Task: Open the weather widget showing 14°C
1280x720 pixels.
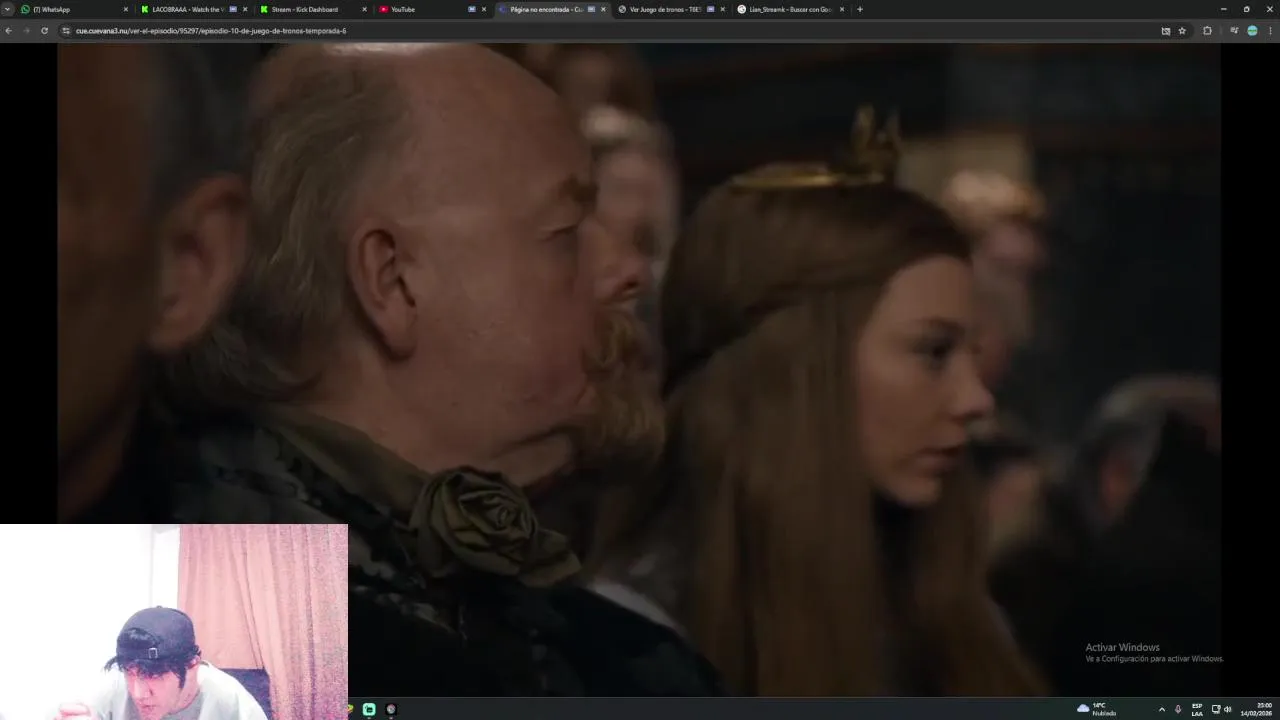Action: pyautogui.click(x=1097, y=709)
